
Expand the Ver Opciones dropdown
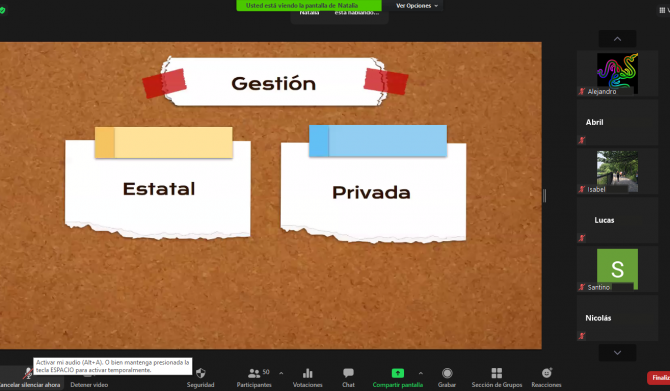[417, 6]
